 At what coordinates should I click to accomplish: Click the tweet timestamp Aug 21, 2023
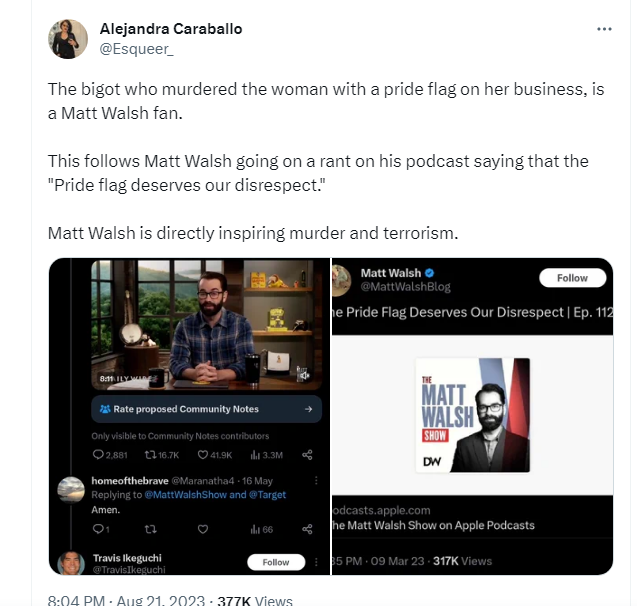(x=160, y=600)
